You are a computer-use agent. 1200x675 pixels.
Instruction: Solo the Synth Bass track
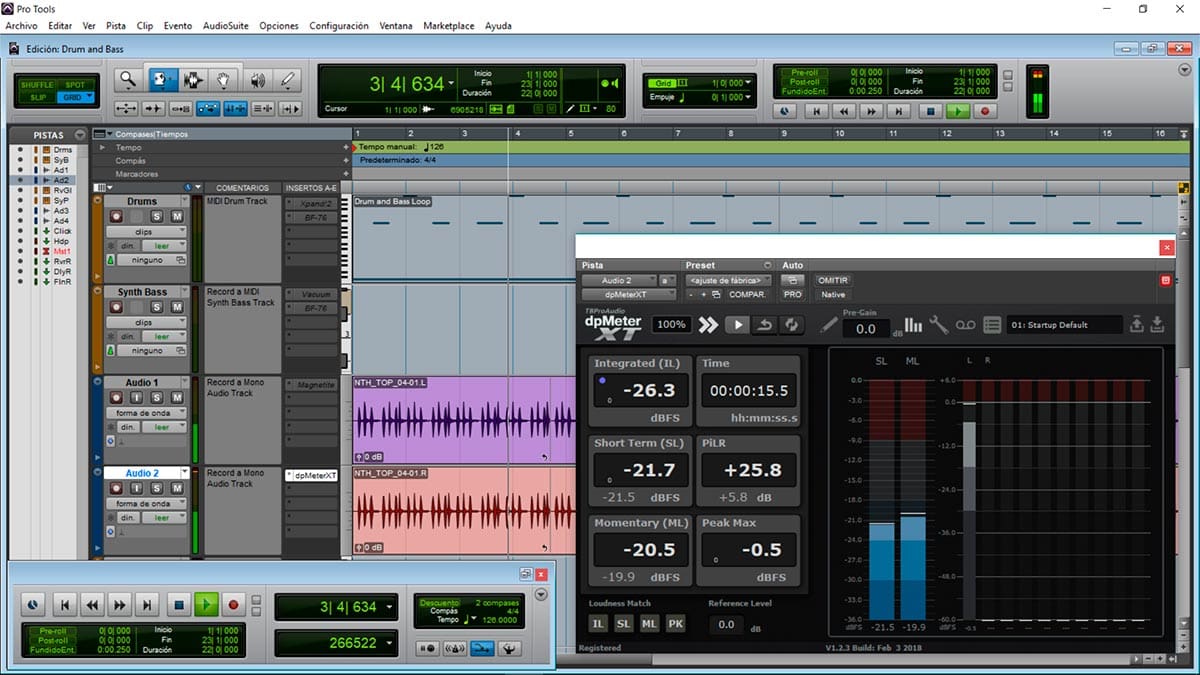157,308
